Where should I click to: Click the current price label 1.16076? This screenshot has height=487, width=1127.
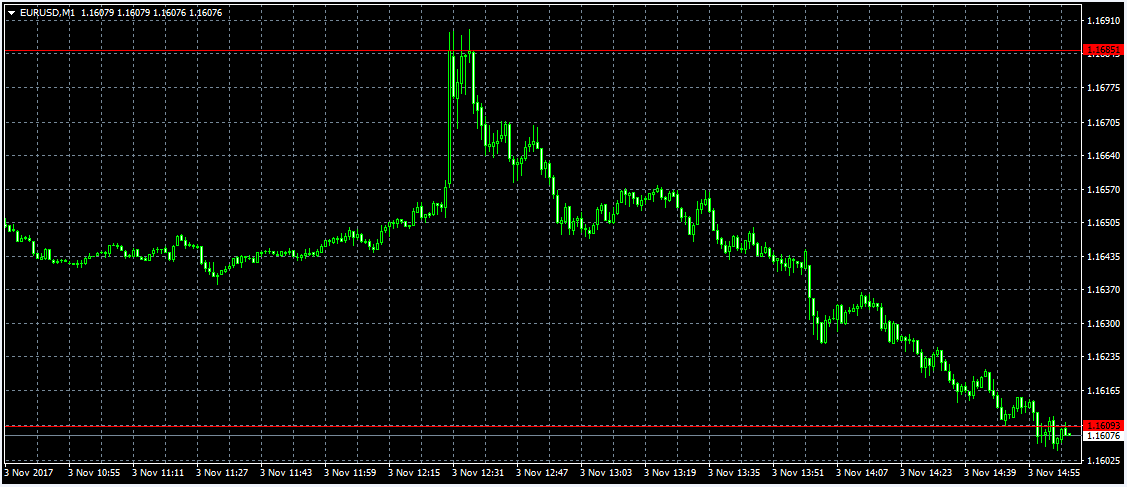pos(1106,436)
